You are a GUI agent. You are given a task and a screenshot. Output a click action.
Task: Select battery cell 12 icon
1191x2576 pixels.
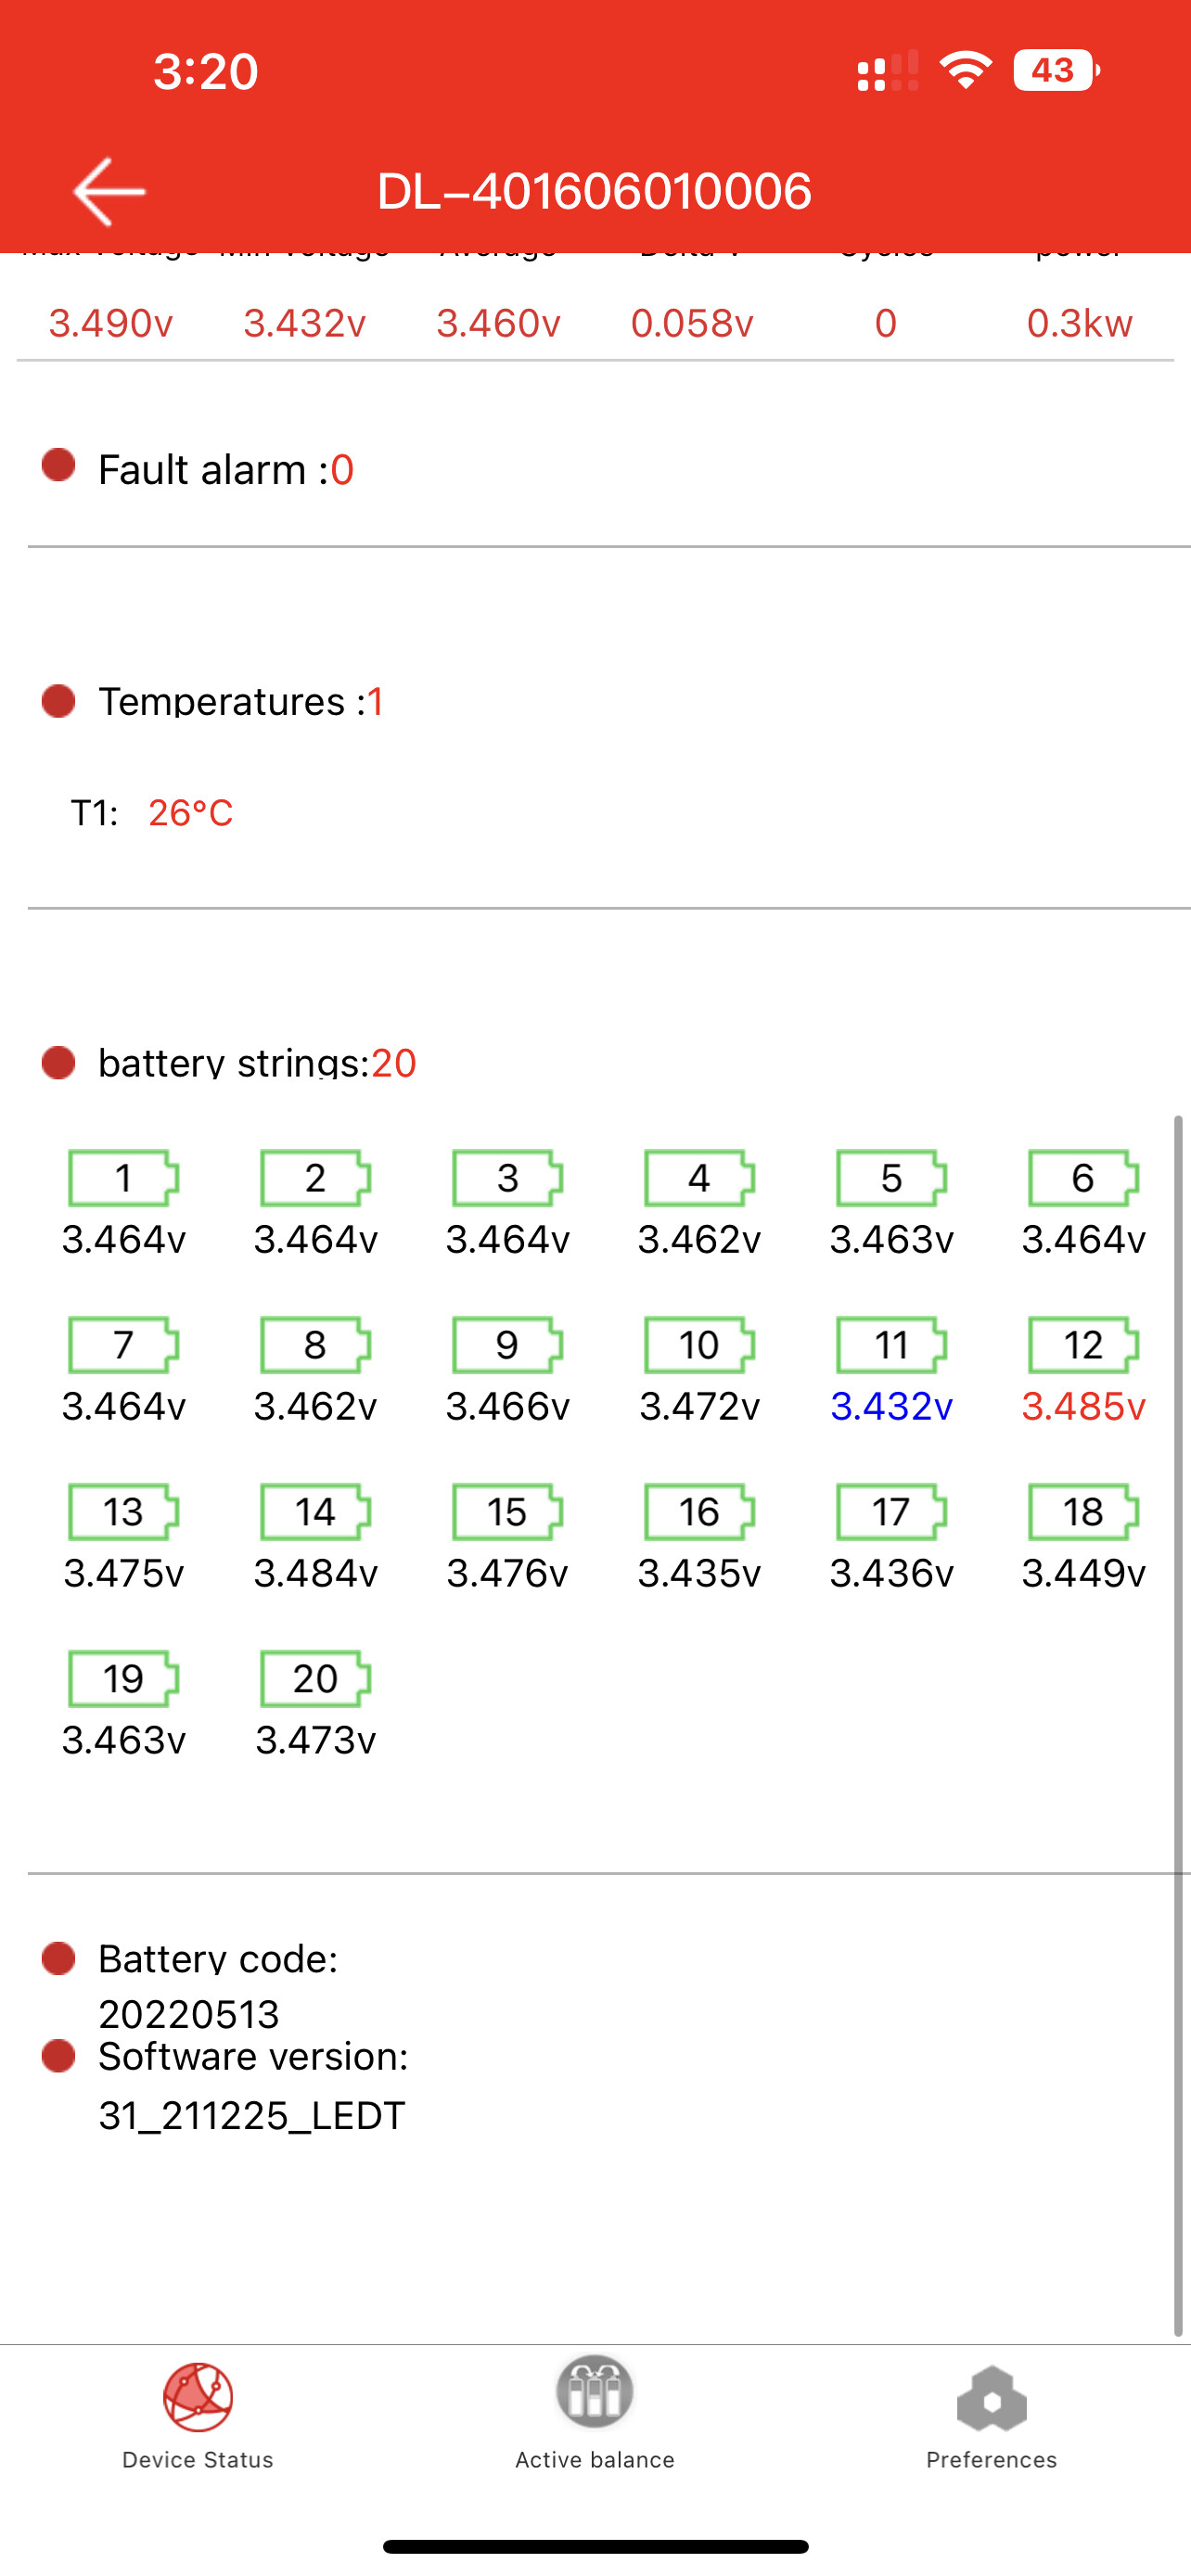click(1083, 1345)
